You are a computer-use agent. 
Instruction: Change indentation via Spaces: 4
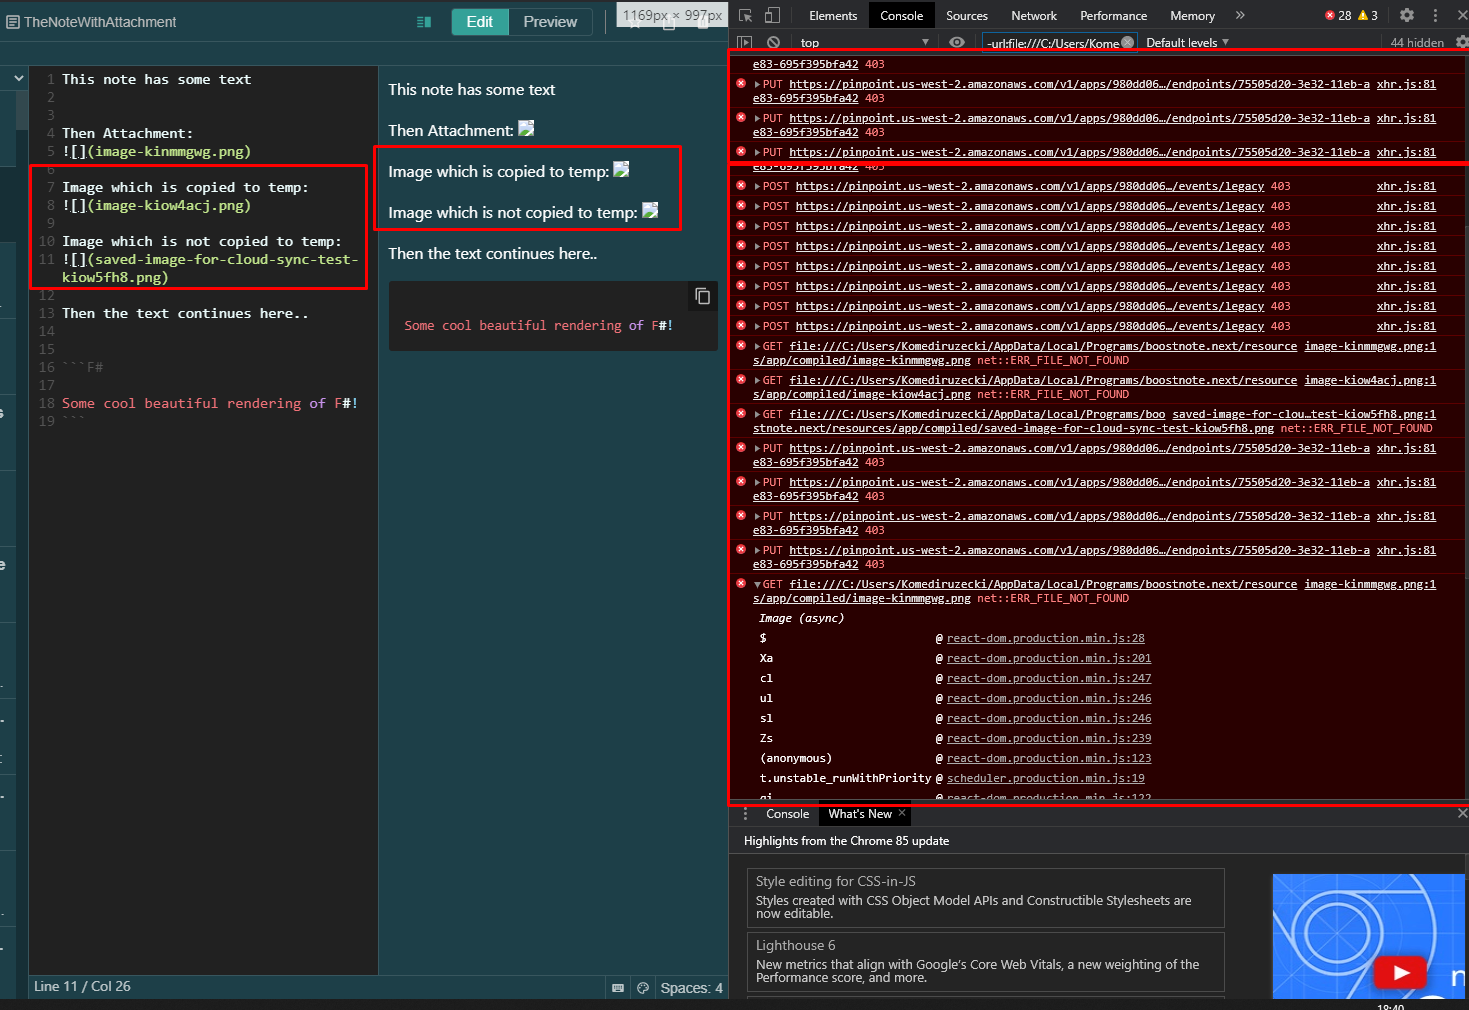pos(691,988)
